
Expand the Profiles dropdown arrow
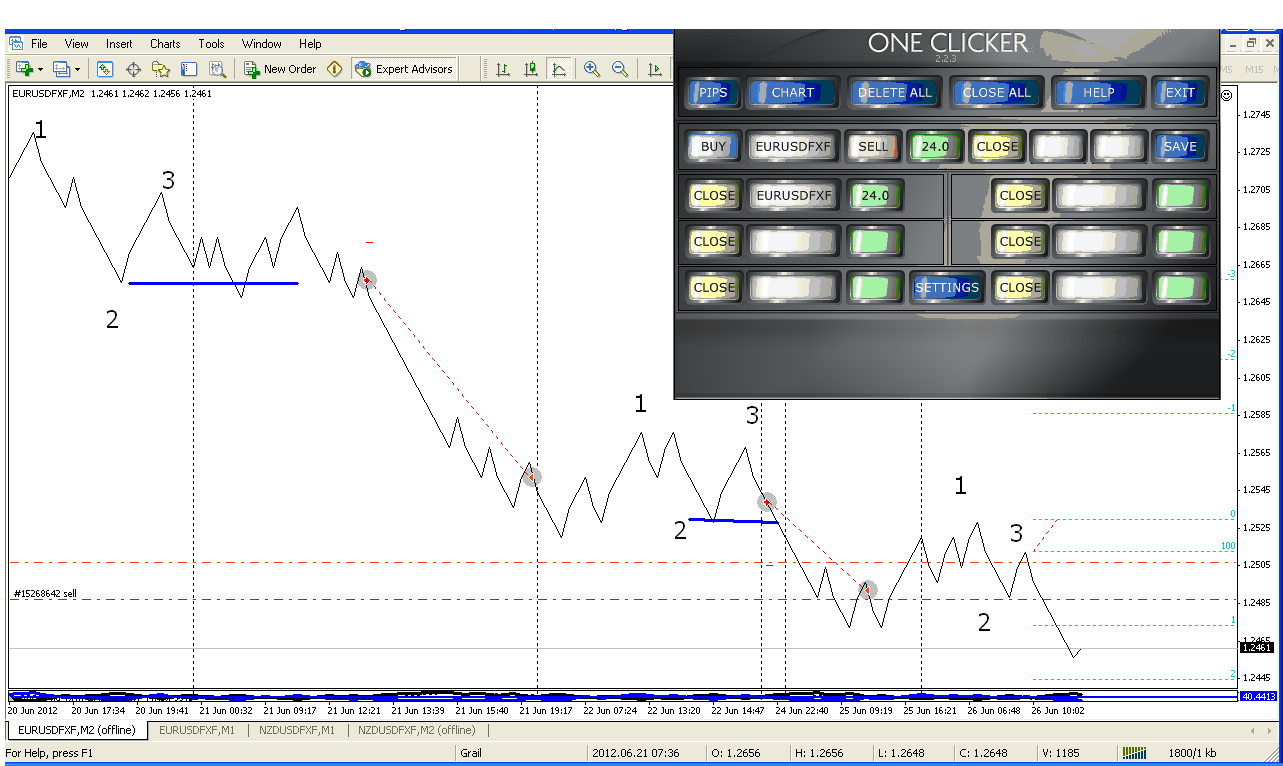click(77, 69)
